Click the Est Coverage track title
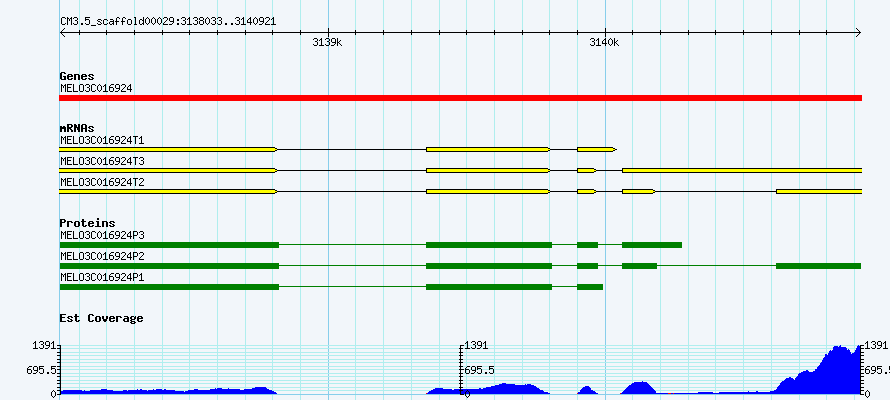 point(101,318)
